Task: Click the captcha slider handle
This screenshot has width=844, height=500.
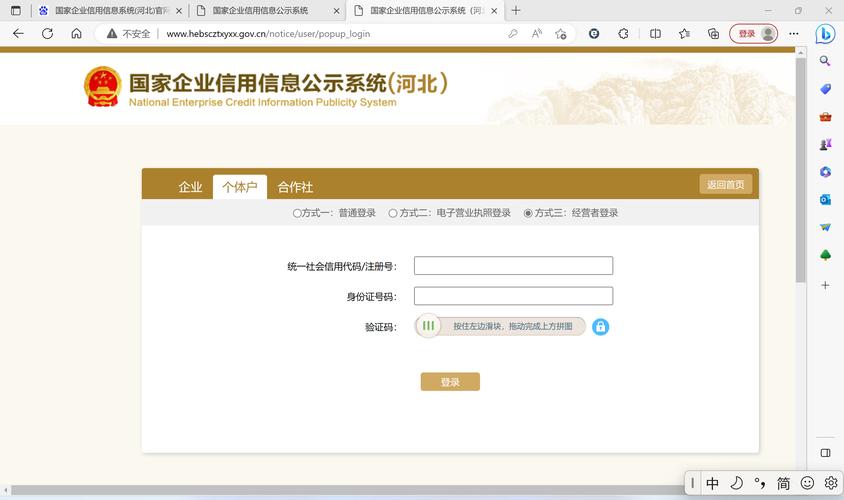Action: 428,326
